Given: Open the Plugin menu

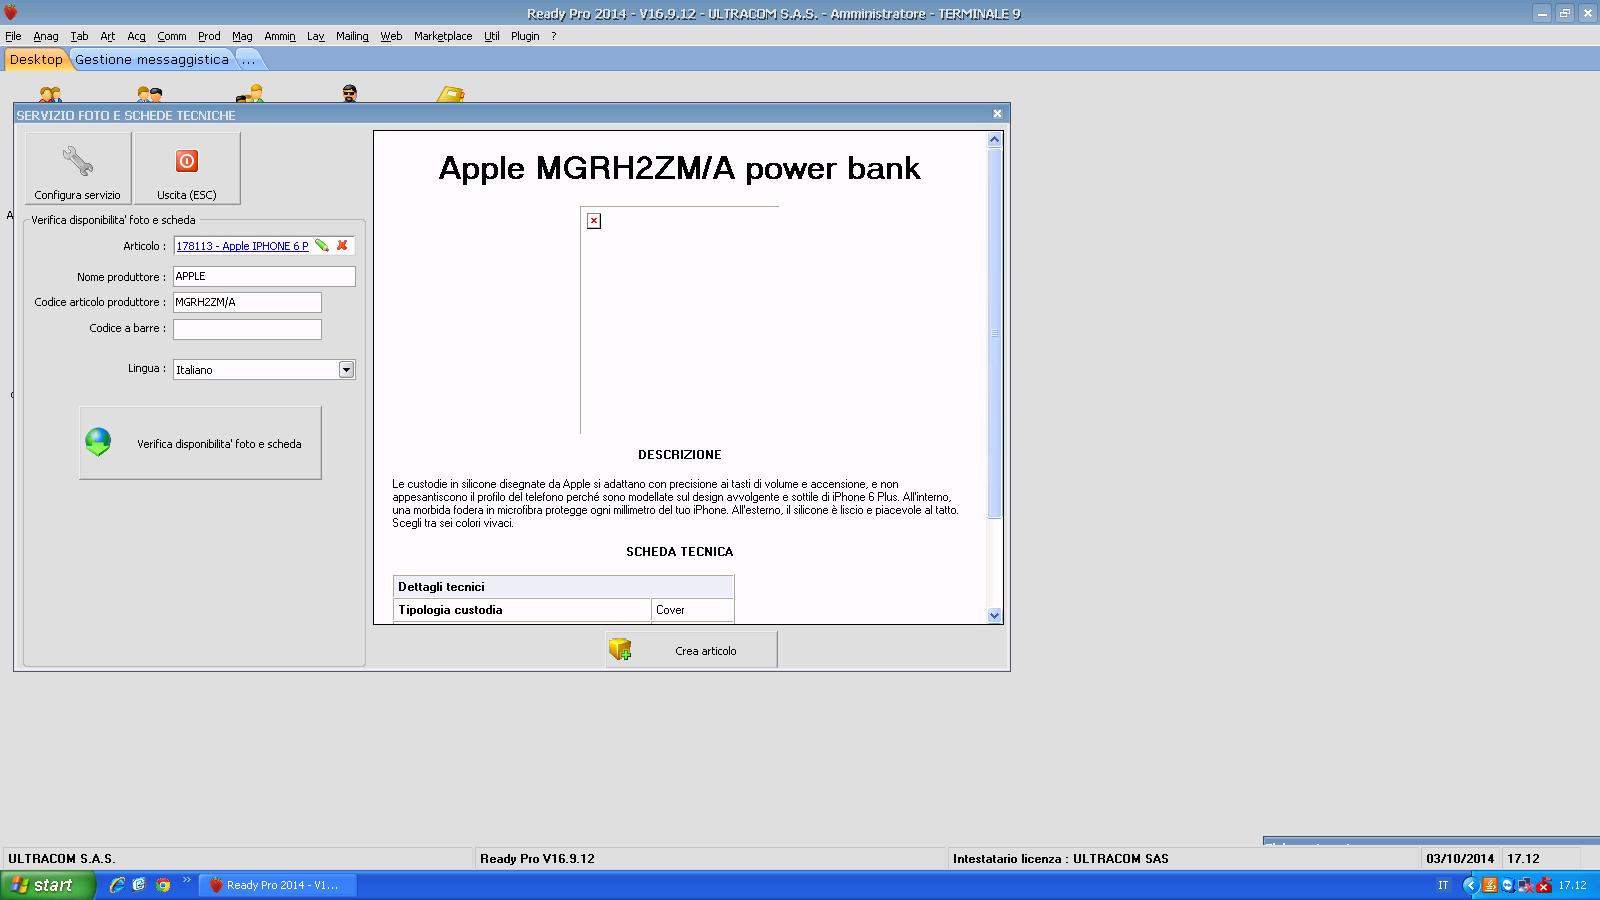Looking at the screenshot, I should [x=525, y=36].
